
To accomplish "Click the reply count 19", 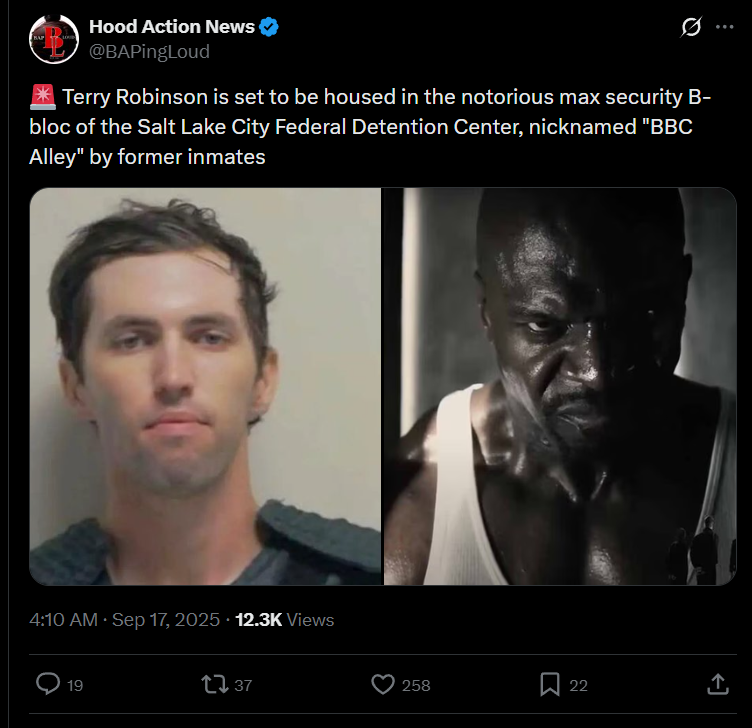I will click(x=75, y=685).
